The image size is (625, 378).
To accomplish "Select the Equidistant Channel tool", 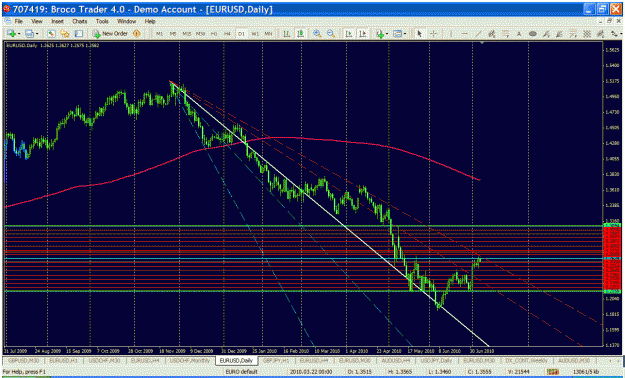I will 492,34.
